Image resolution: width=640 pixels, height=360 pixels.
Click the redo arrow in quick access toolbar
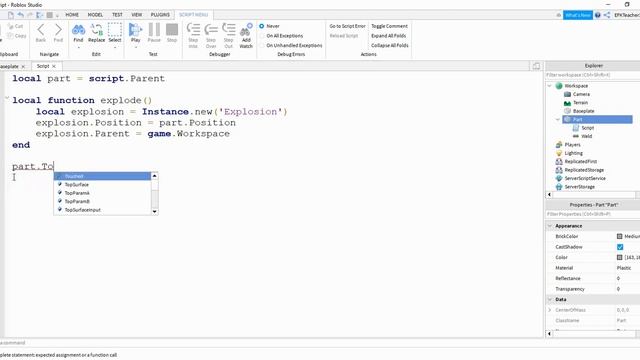click(x=30, y=15)
